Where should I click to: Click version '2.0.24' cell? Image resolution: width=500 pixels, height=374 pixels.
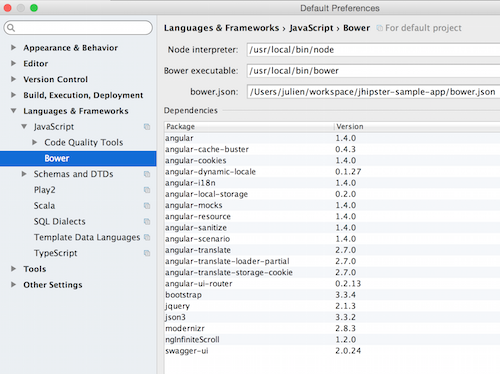coord(348,351)
